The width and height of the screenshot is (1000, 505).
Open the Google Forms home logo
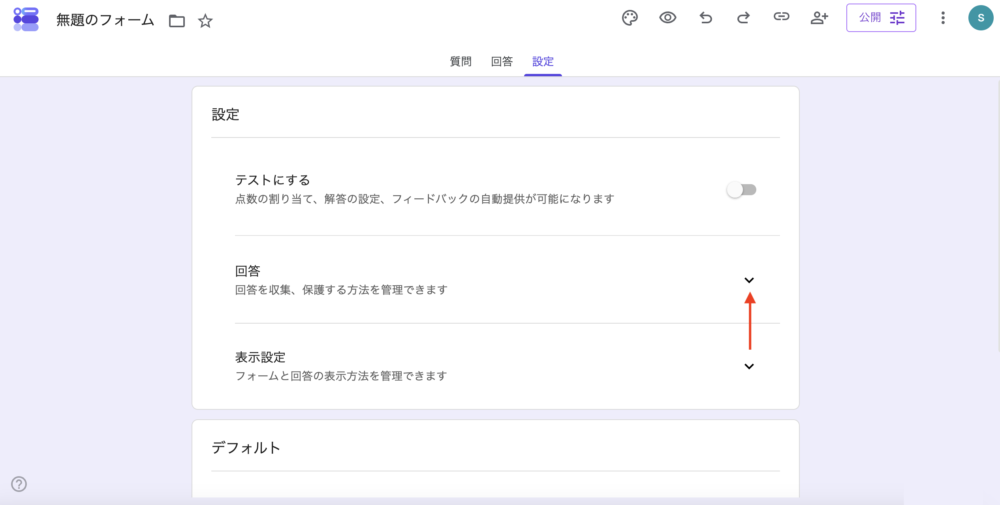(26, 19)
